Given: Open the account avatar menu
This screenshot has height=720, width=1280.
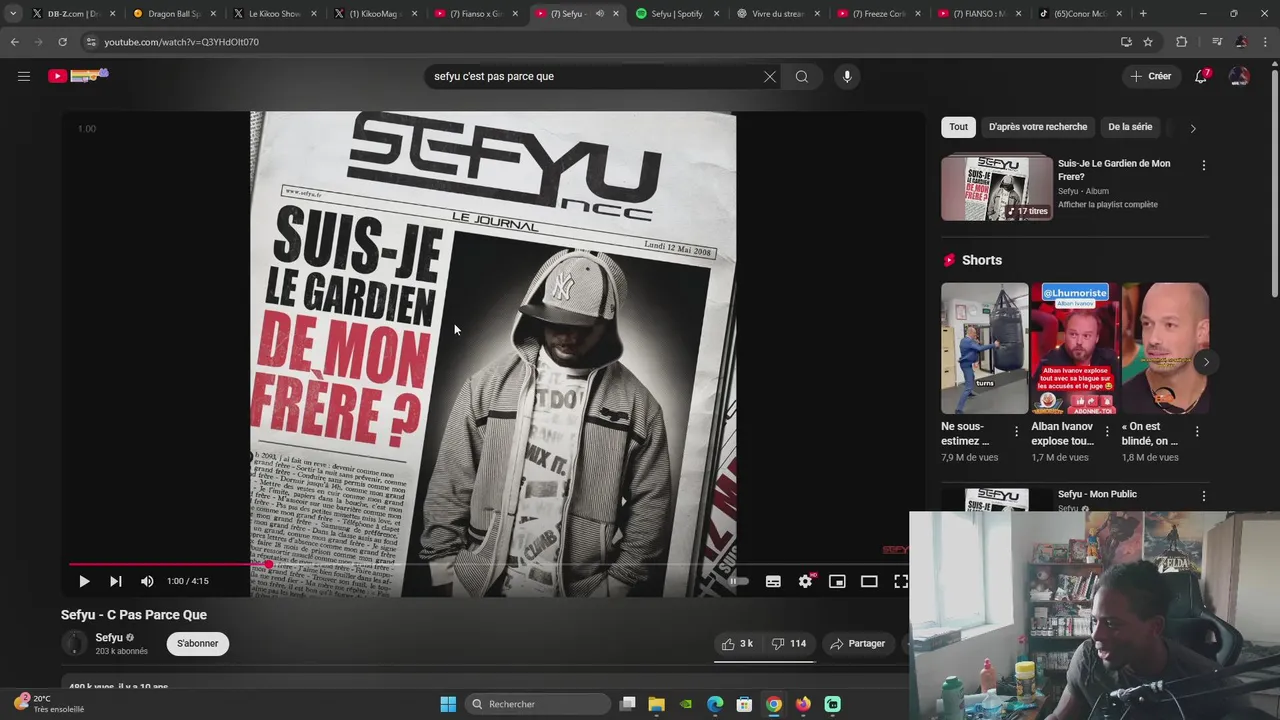Looking at the screenshot, I should [x=1239, y=76].
